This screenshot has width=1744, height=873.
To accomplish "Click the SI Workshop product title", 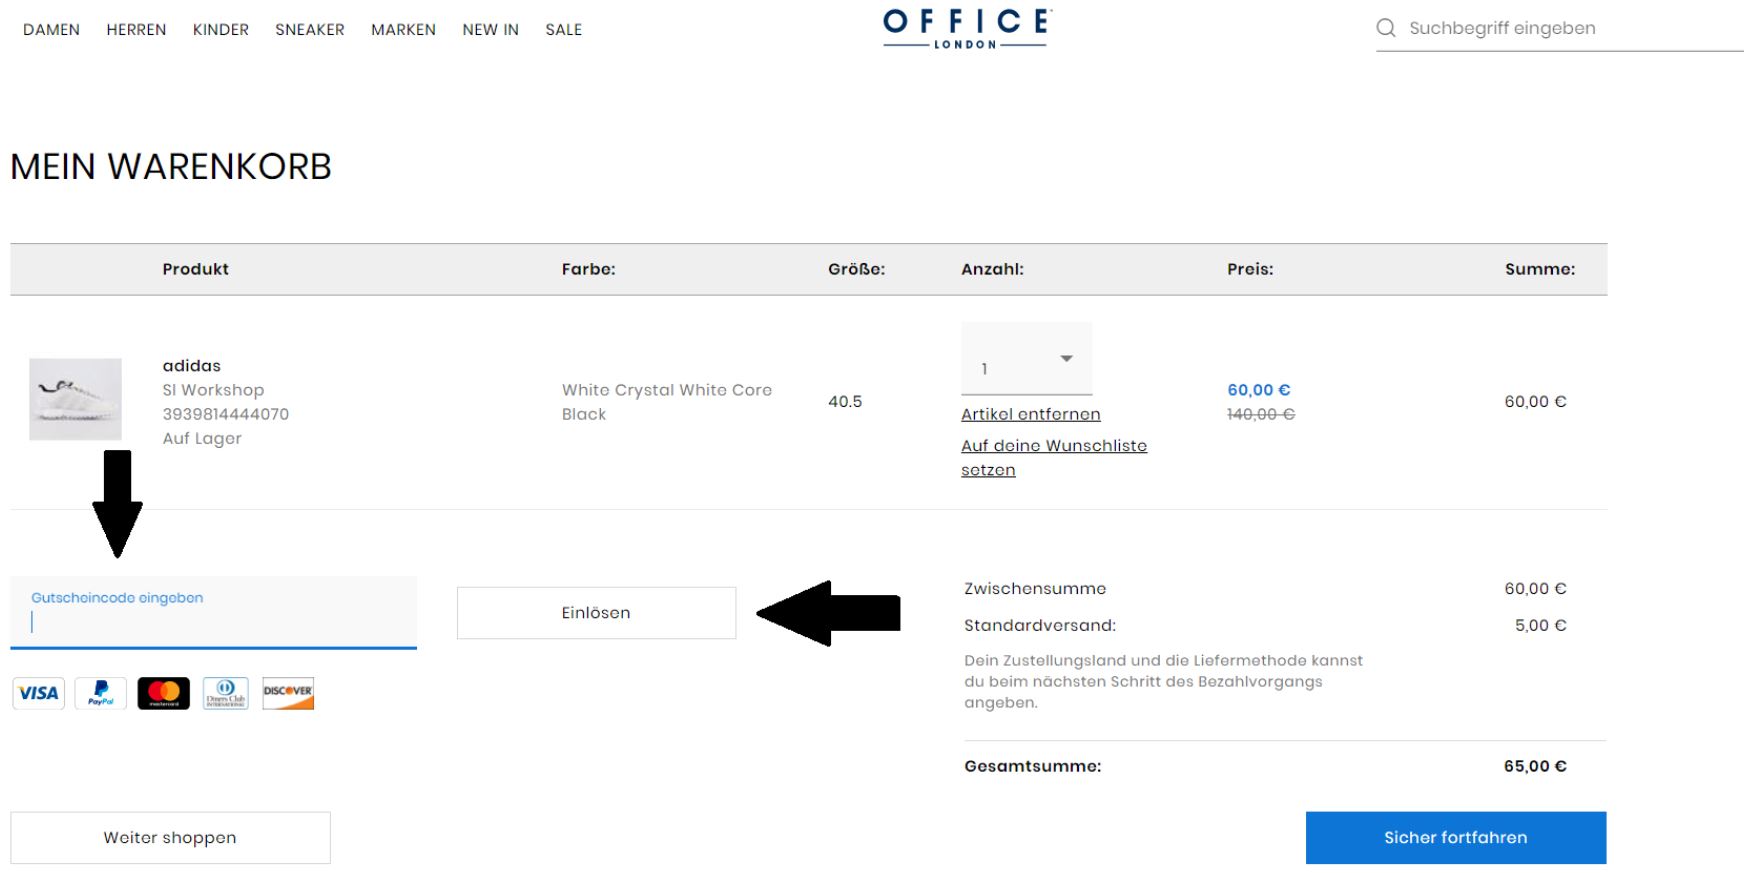I will pos(213,390).
